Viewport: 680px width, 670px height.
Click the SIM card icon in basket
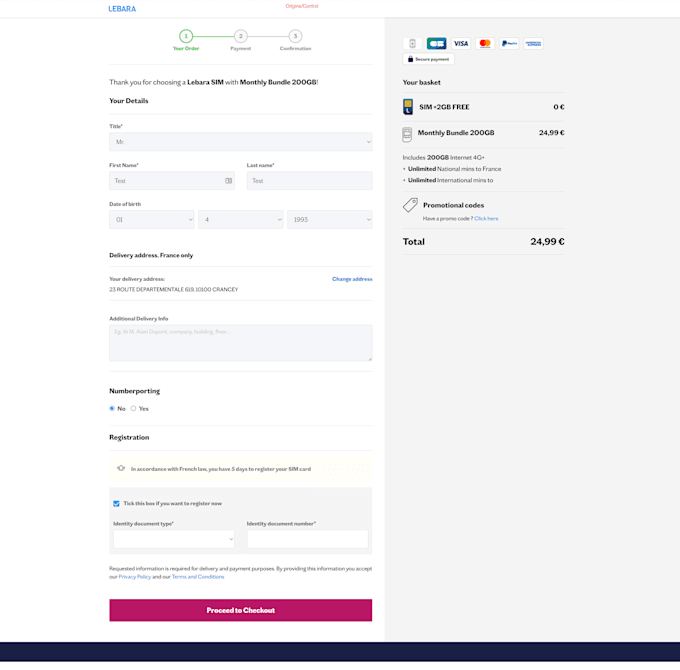click(x=408, y=107)
